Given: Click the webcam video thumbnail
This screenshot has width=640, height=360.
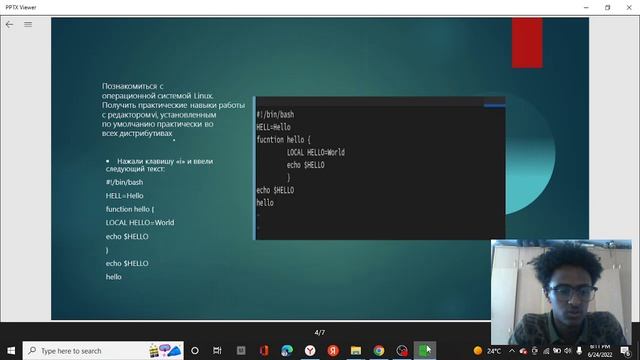Looking at the screenshot, I should [x=561, y=292].
